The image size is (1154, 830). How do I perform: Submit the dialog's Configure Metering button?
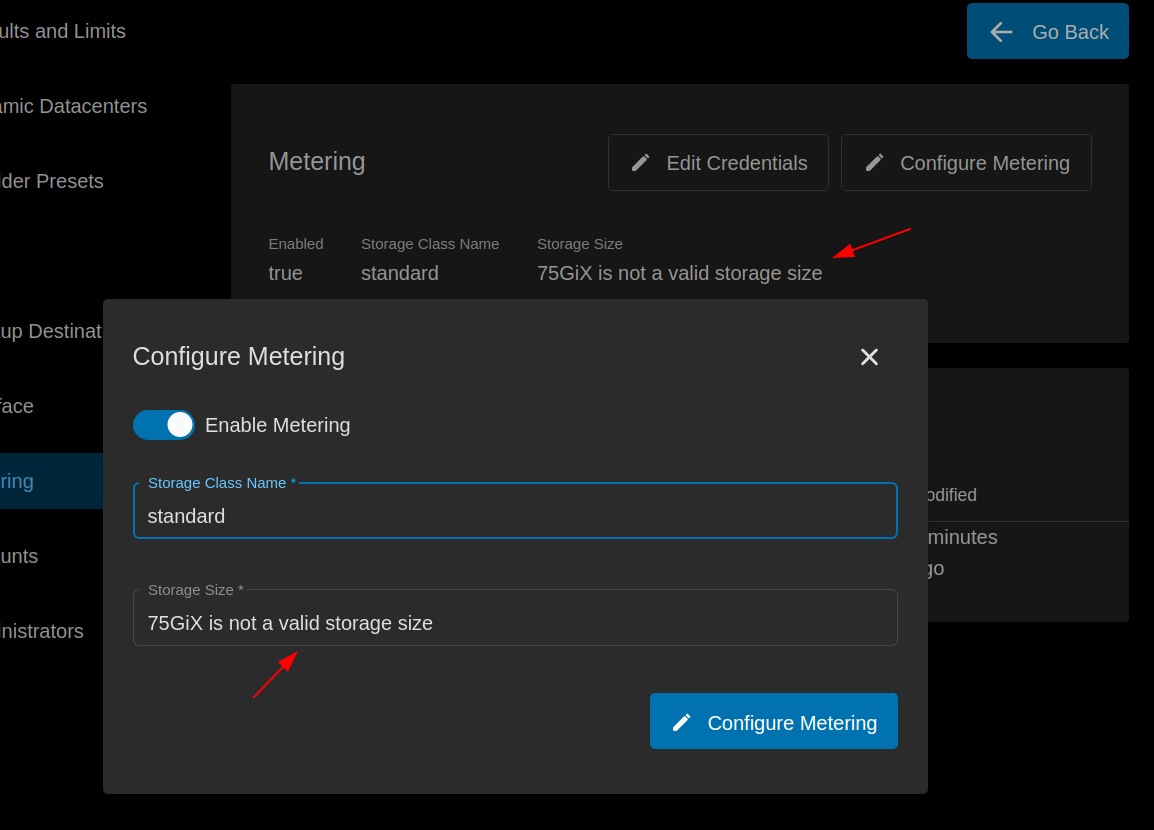[x=774, y=721]
